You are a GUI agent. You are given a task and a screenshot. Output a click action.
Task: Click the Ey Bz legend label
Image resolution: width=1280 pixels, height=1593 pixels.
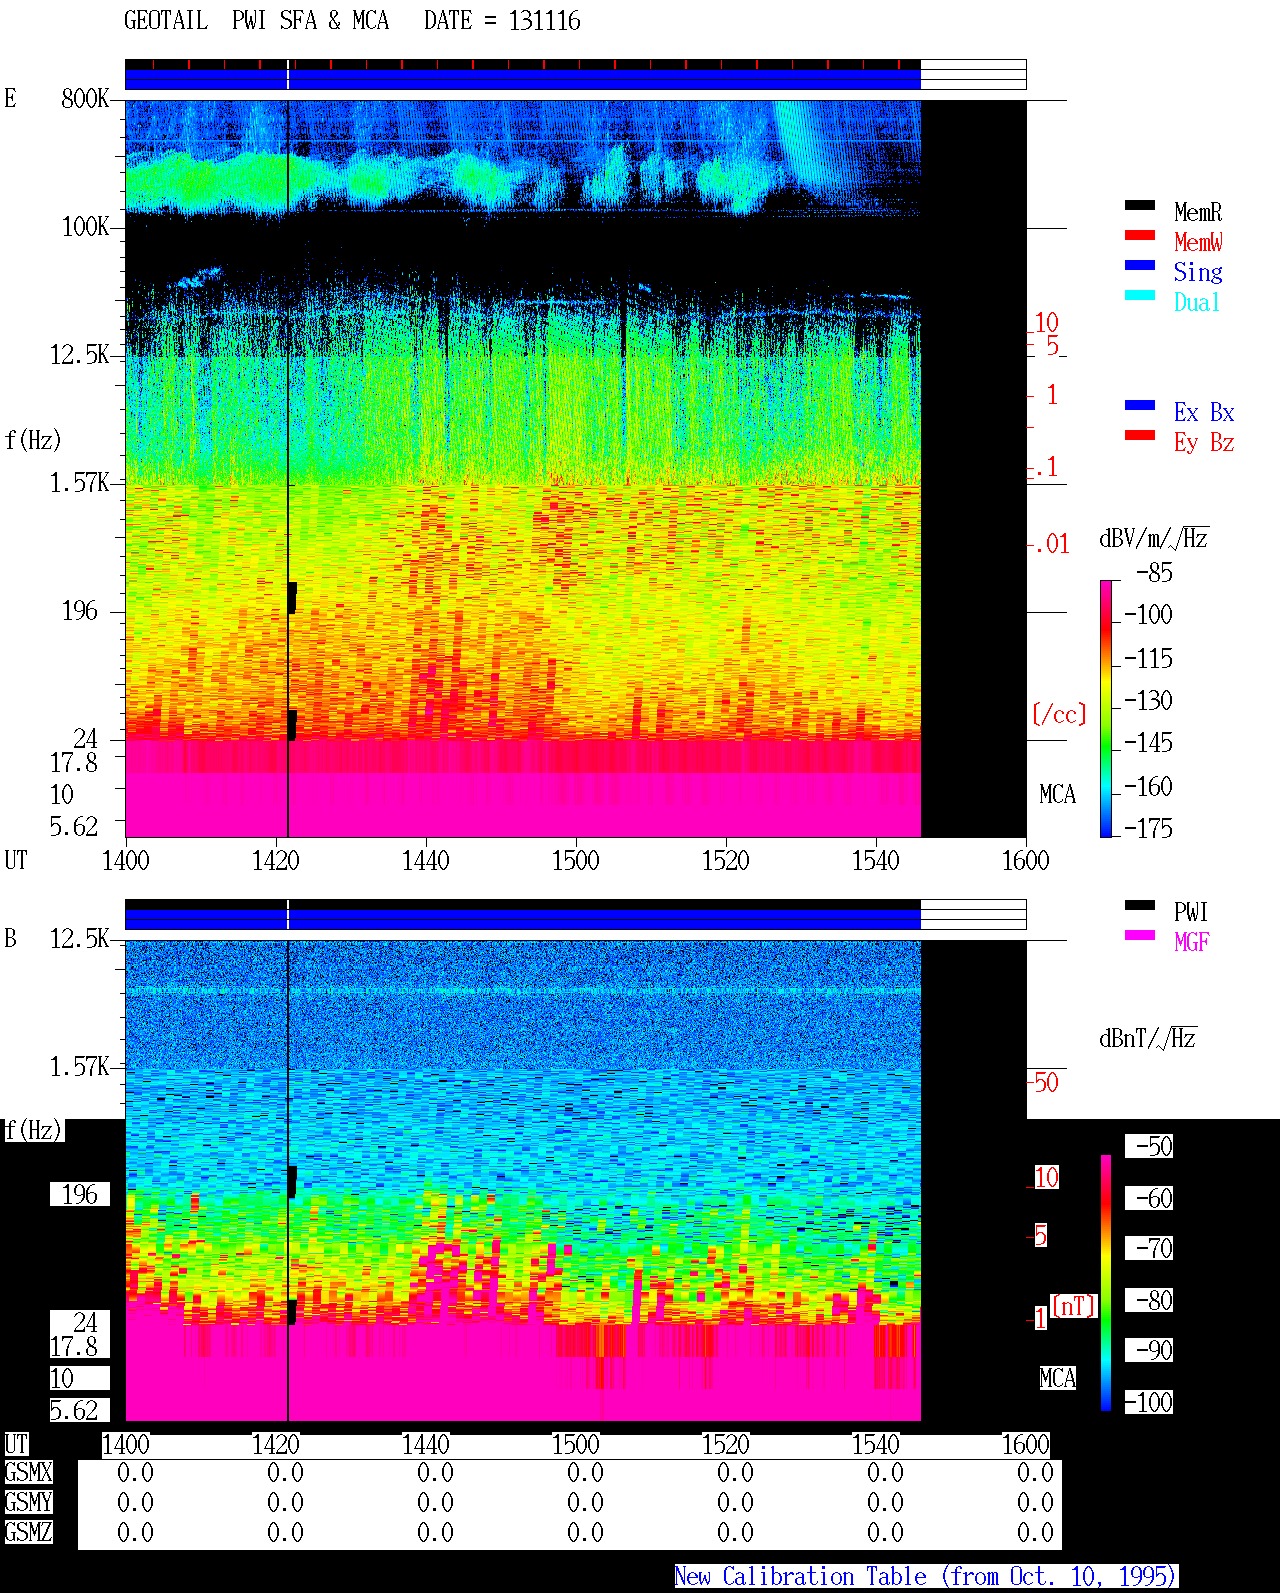point(1204,442)
